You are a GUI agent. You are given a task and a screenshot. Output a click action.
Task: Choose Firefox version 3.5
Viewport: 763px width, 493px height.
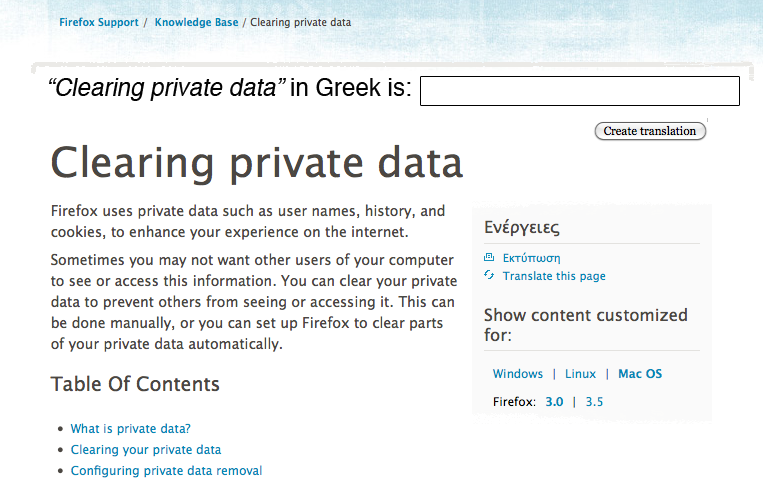coord(594,402)
